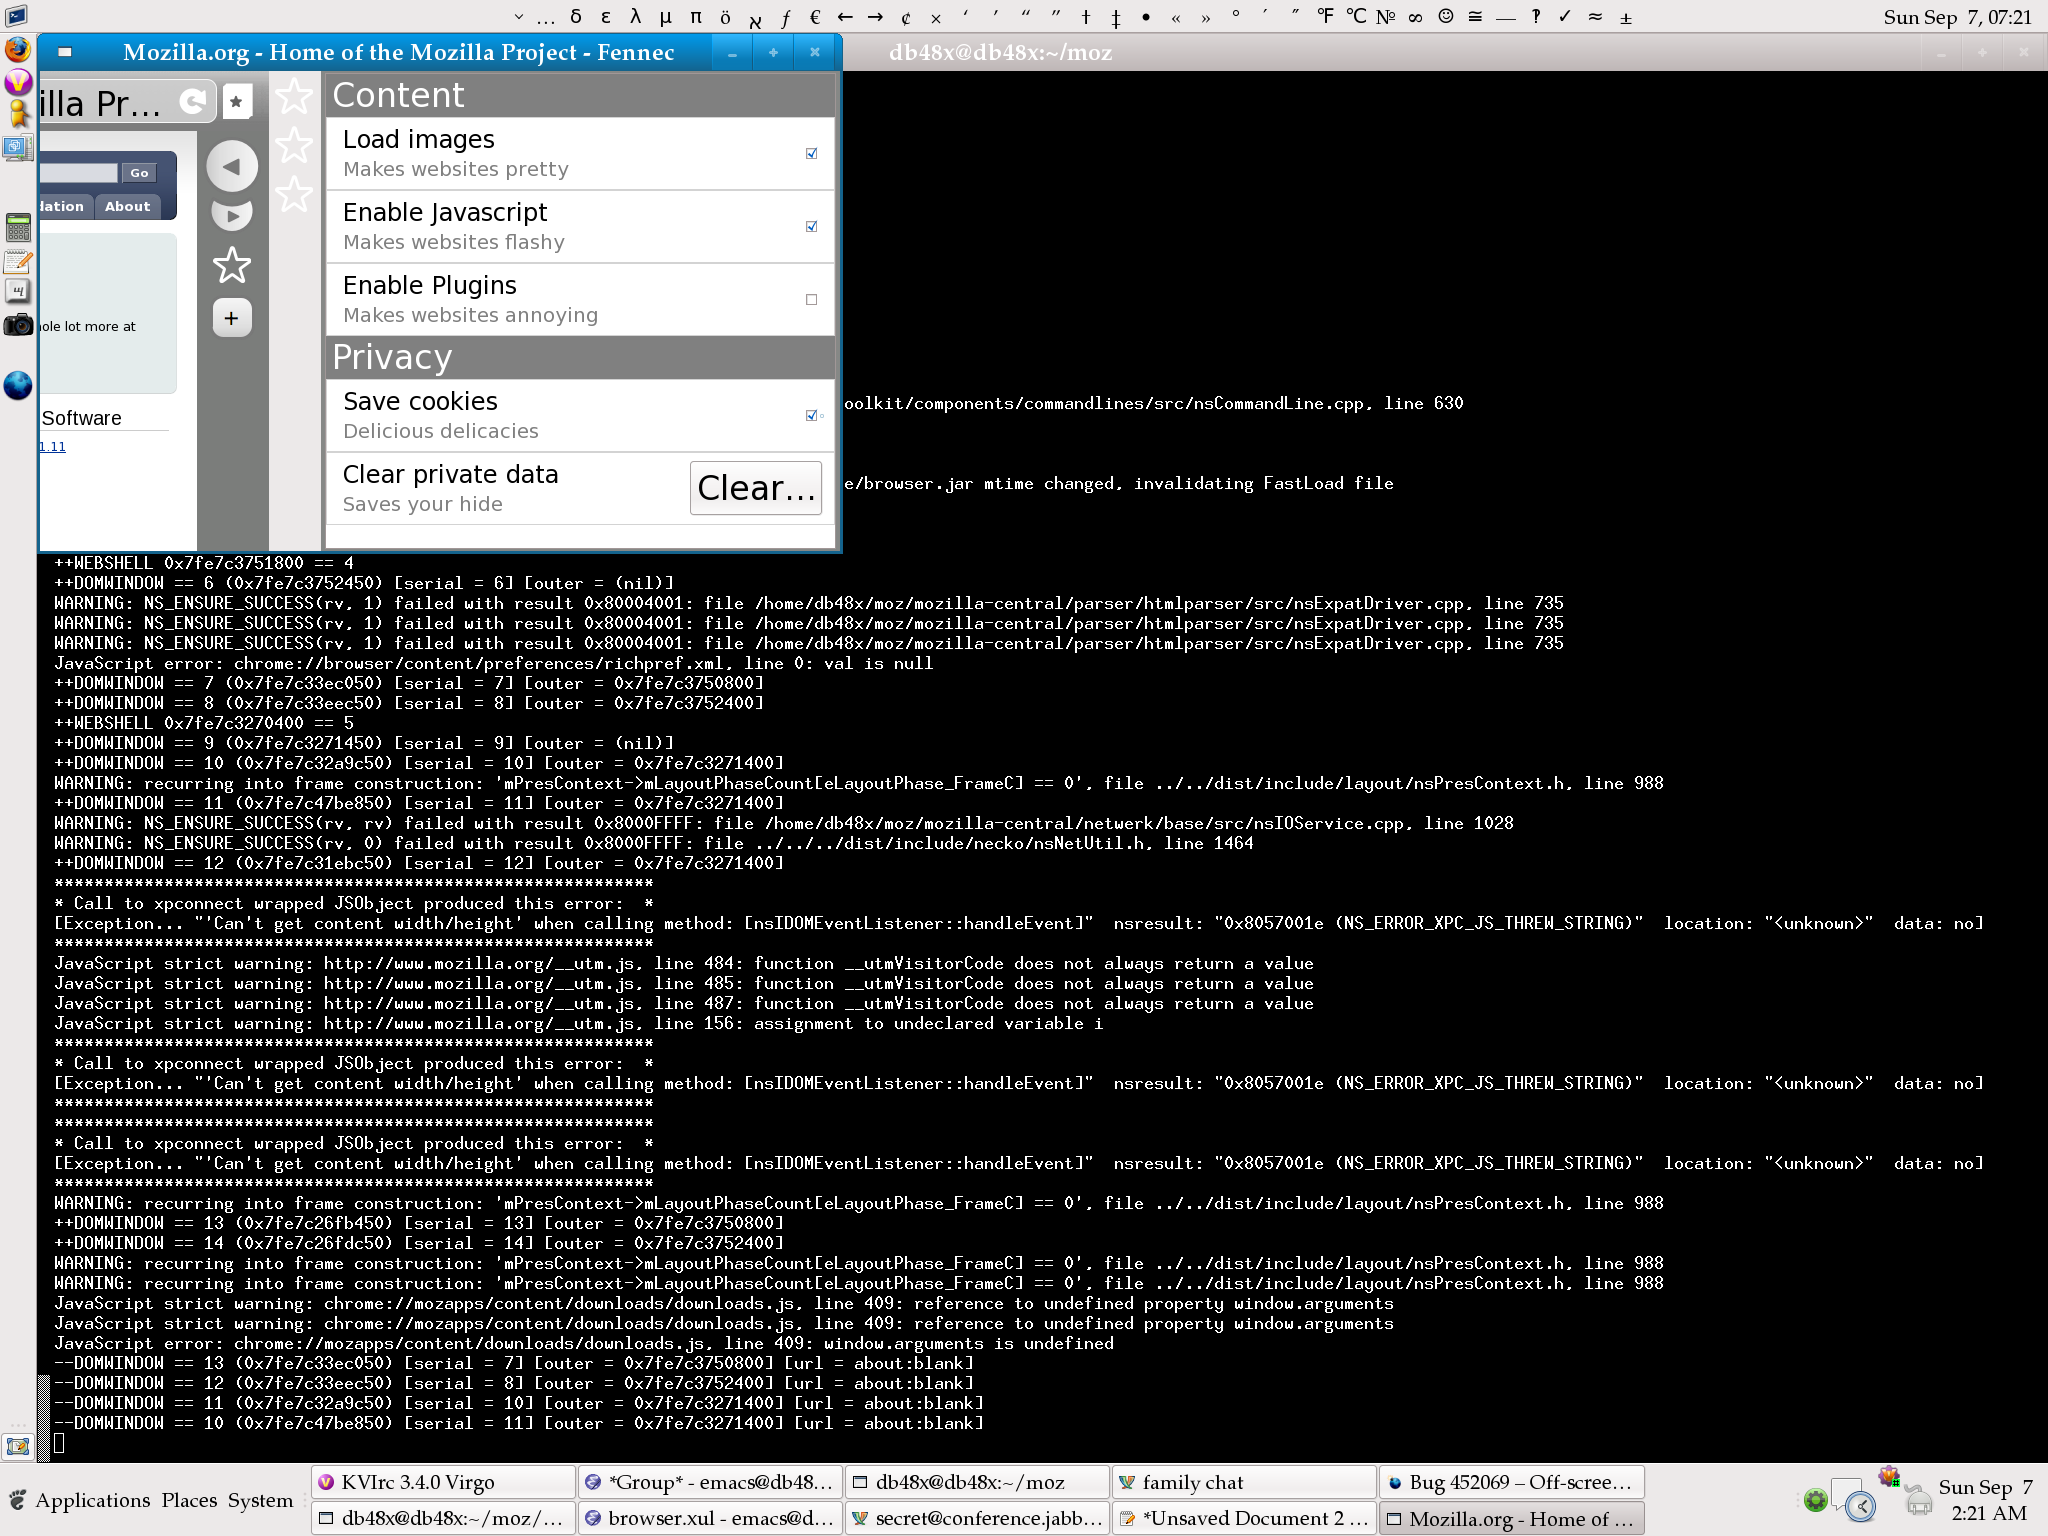
Task: Insert the № numero sign from the palette
Action: click(1385, 16)
